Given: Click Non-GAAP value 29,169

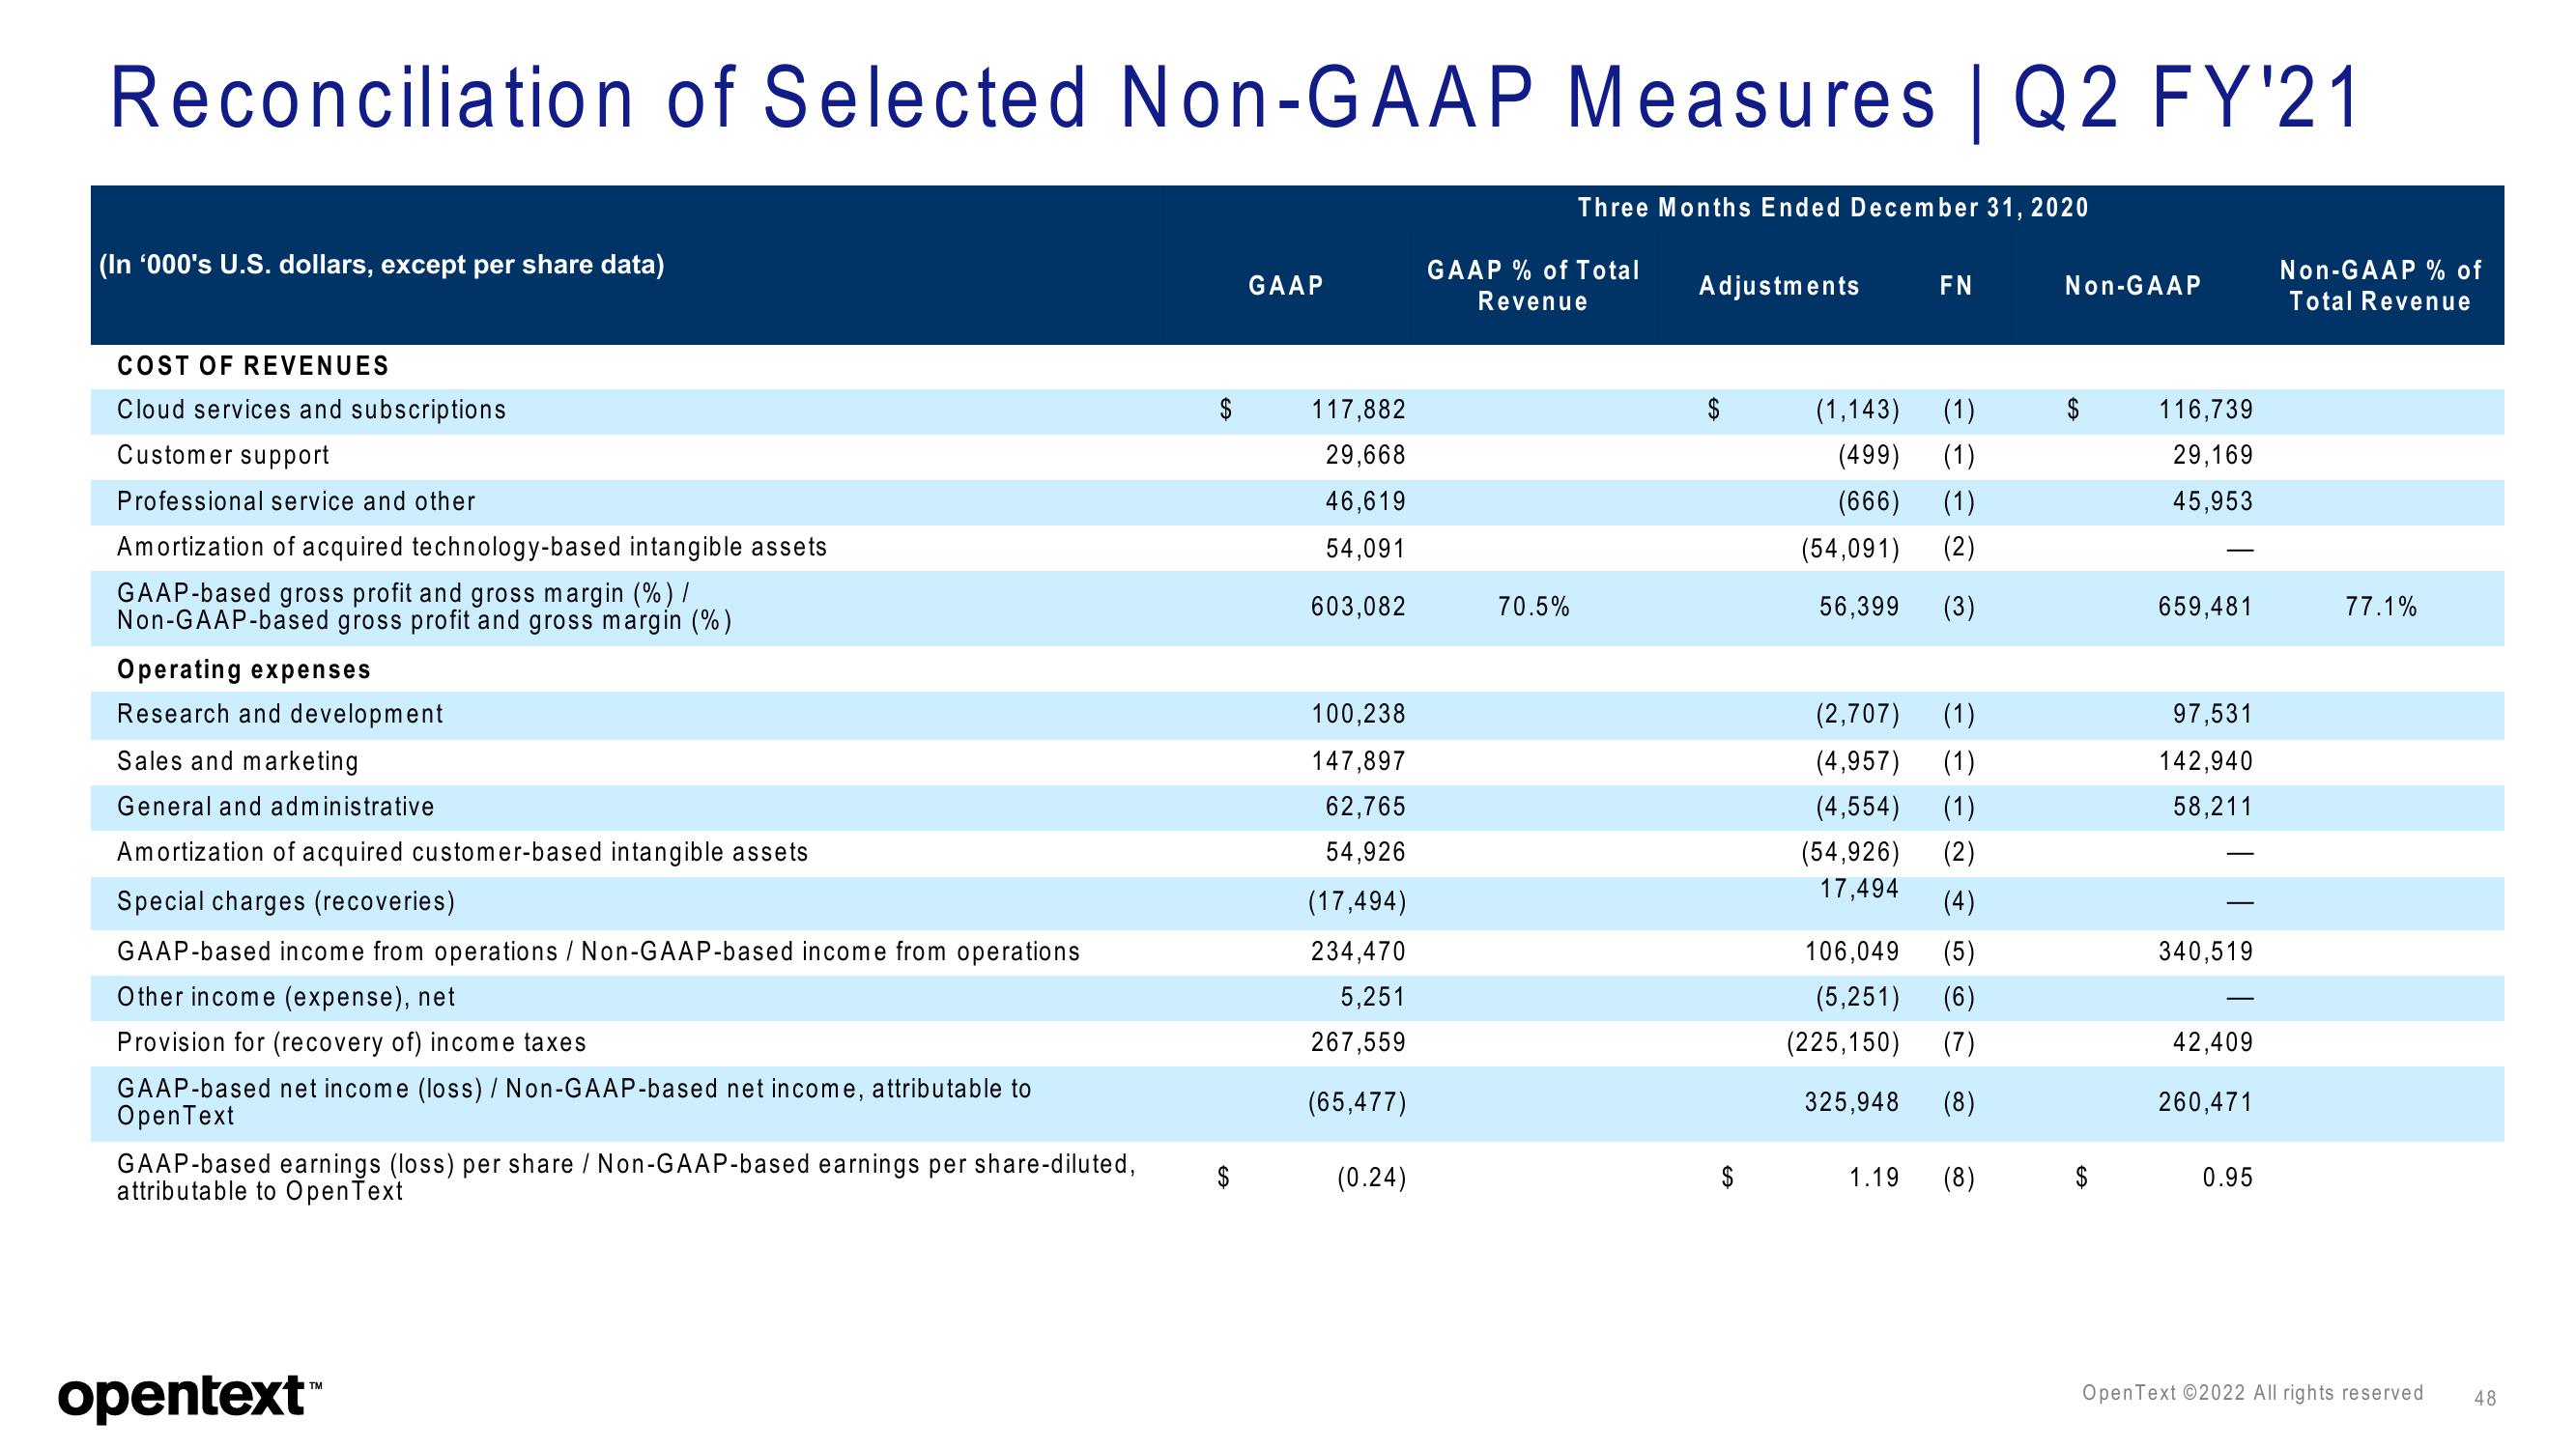Looking at the screenshot, I should (x=2213, y=455).
